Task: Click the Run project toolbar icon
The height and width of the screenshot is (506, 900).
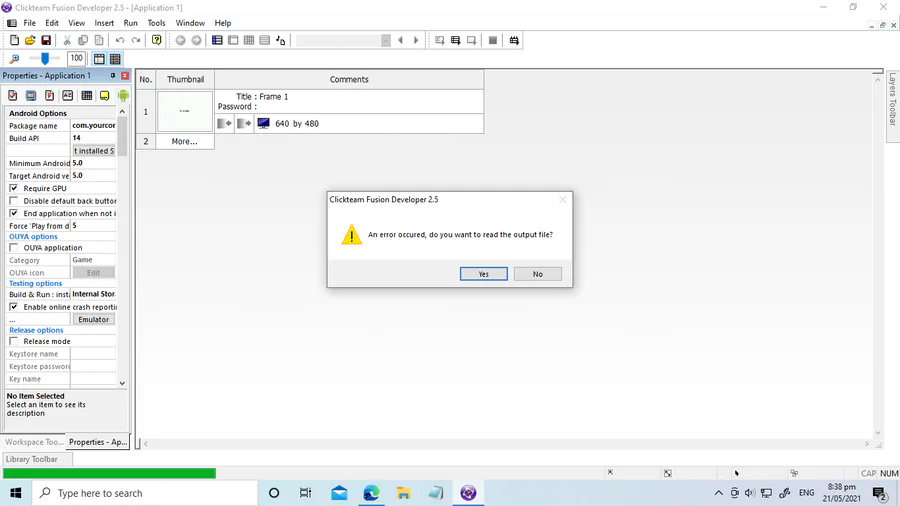Action: click(439, 40)
